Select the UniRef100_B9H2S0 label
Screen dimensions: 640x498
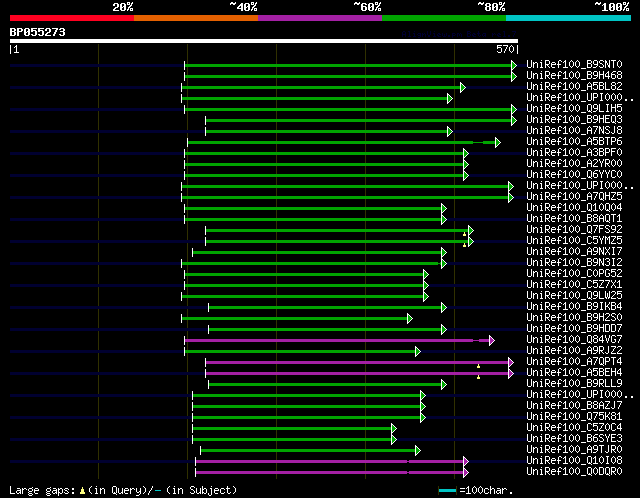click(x=574, y=318)
